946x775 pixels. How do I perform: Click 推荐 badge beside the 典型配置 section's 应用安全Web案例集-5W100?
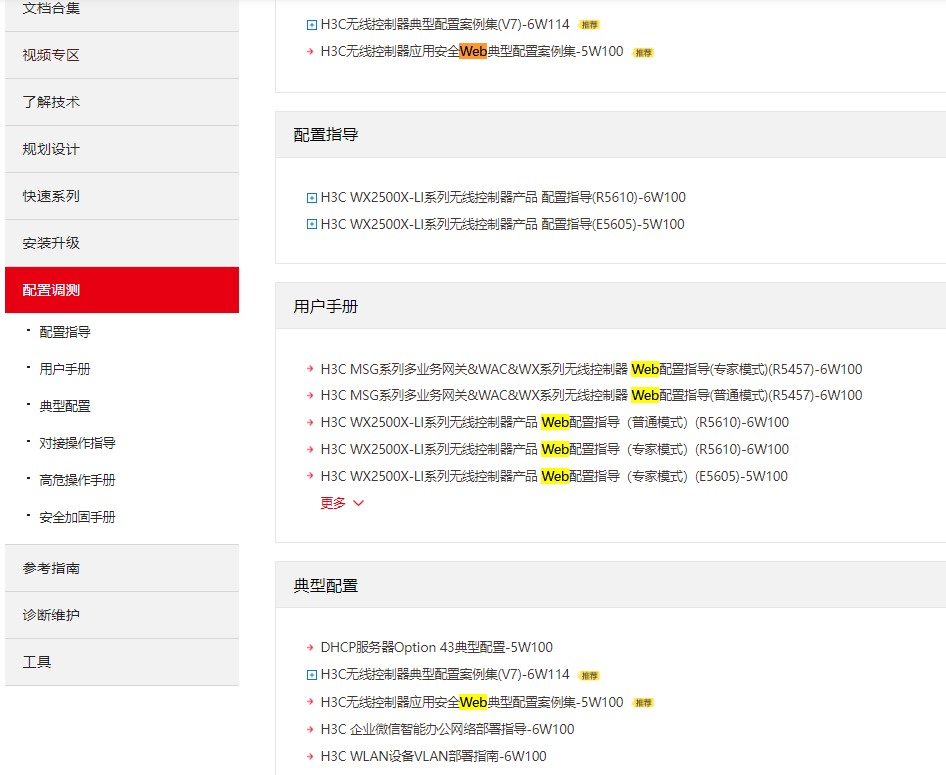click(644, 703)
